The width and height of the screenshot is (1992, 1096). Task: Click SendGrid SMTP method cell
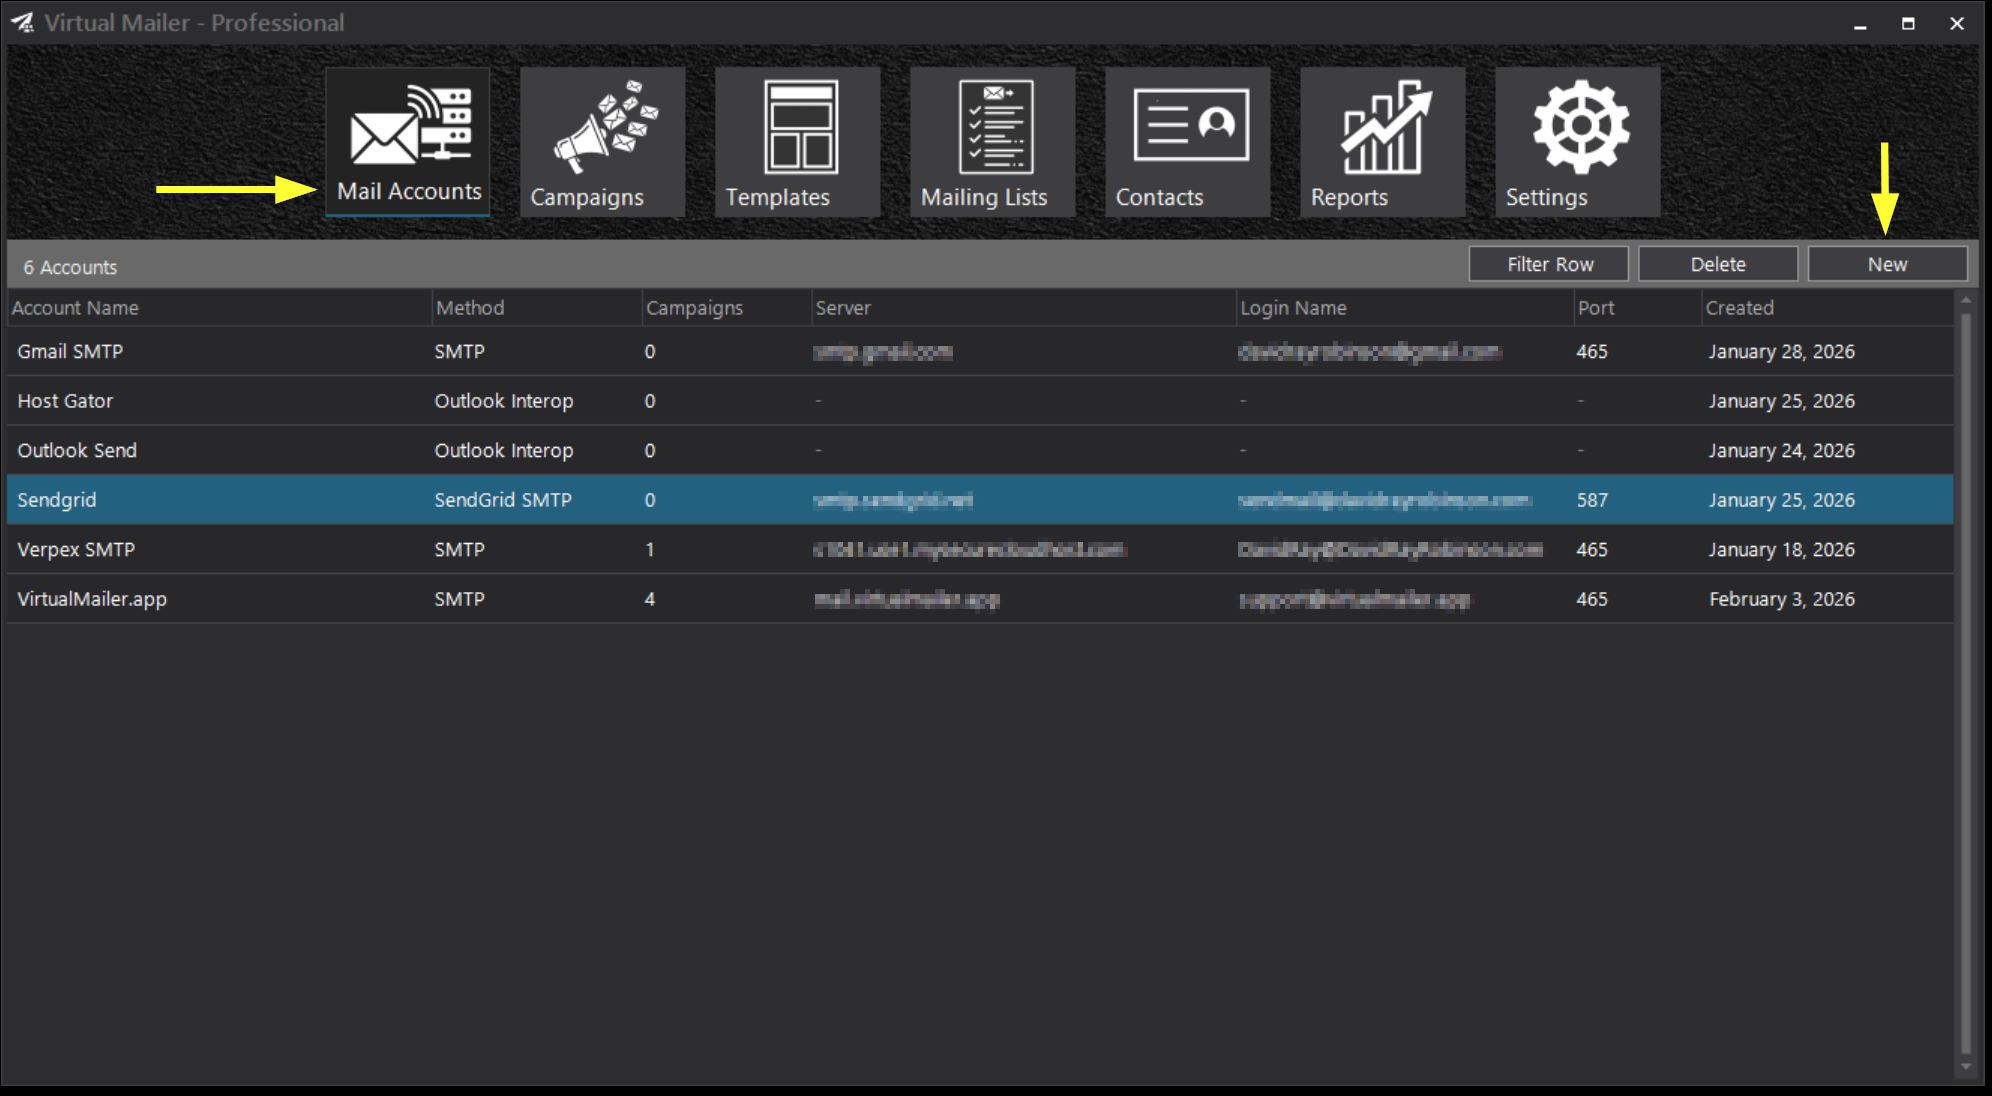click(503, 500)
